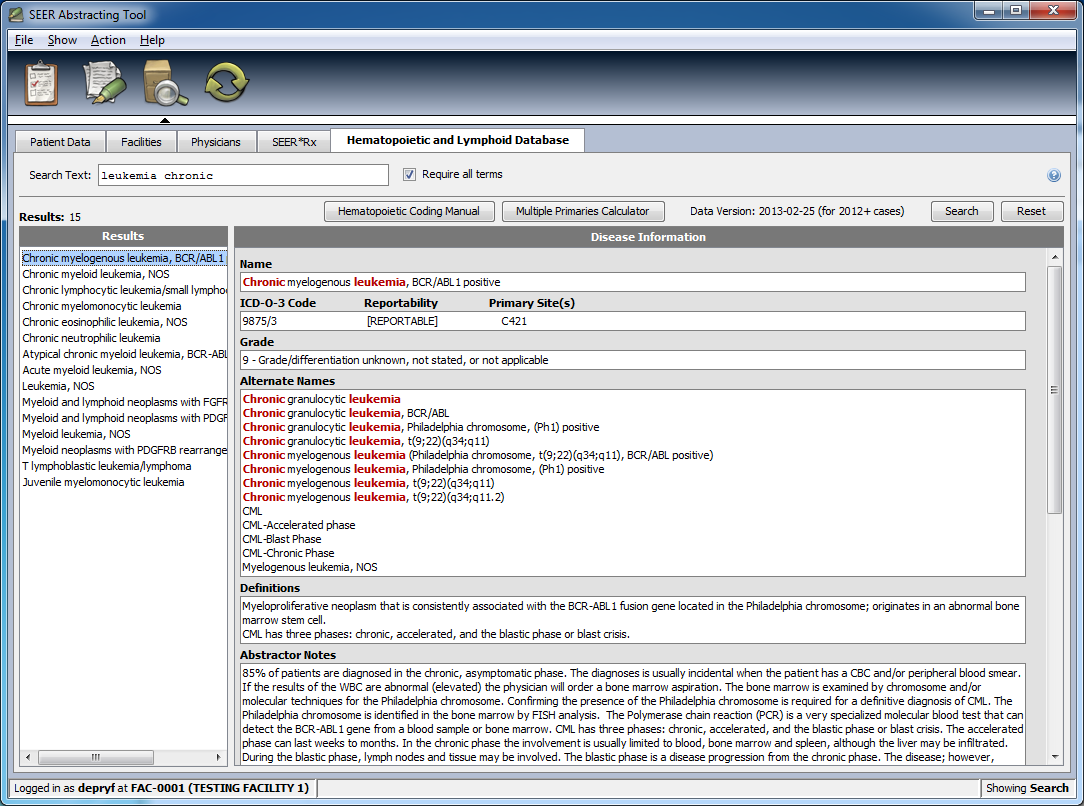
Task: Click the edit document pencil toolbar icon
Action: (x=104, y=83)
